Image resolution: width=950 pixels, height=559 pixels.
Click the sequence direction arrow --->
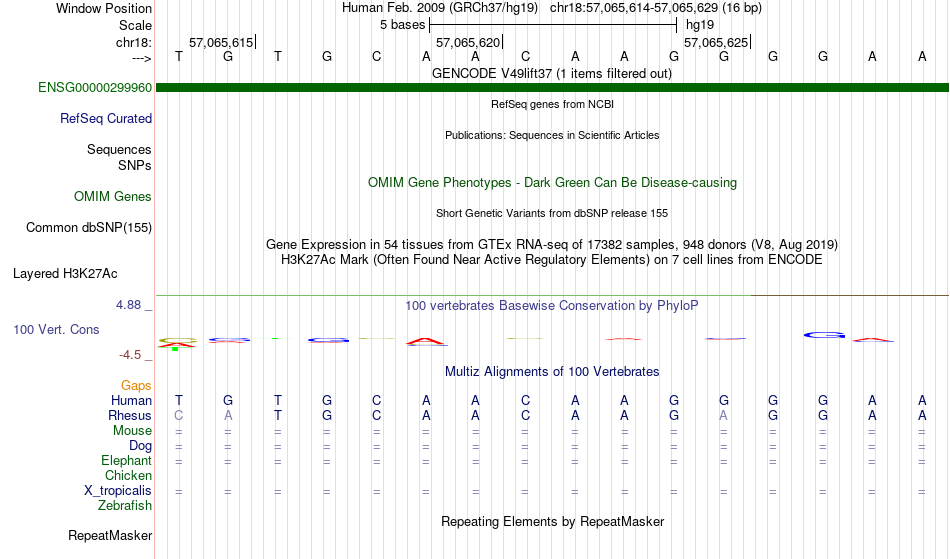(141, 58)
